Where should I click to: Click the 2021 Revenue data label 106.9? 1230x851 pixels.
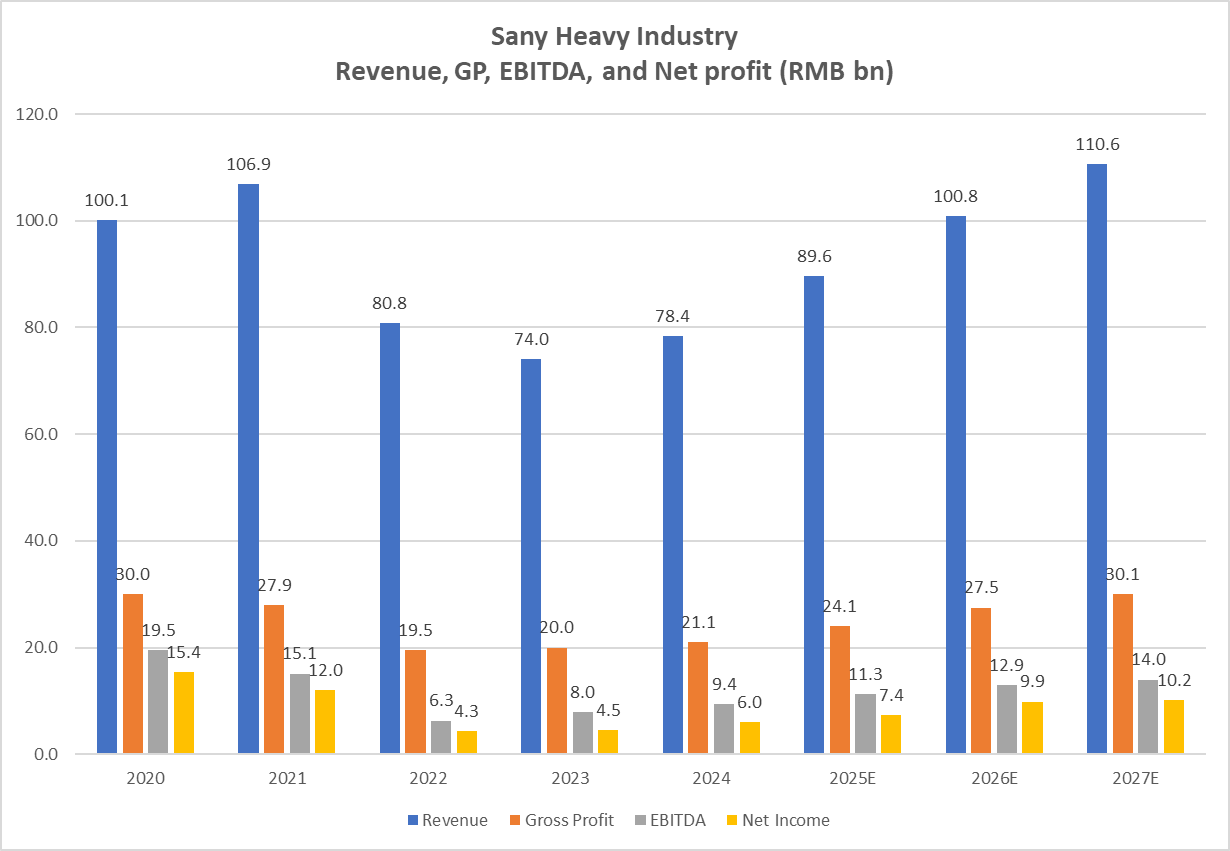click(x=248, y=164)
